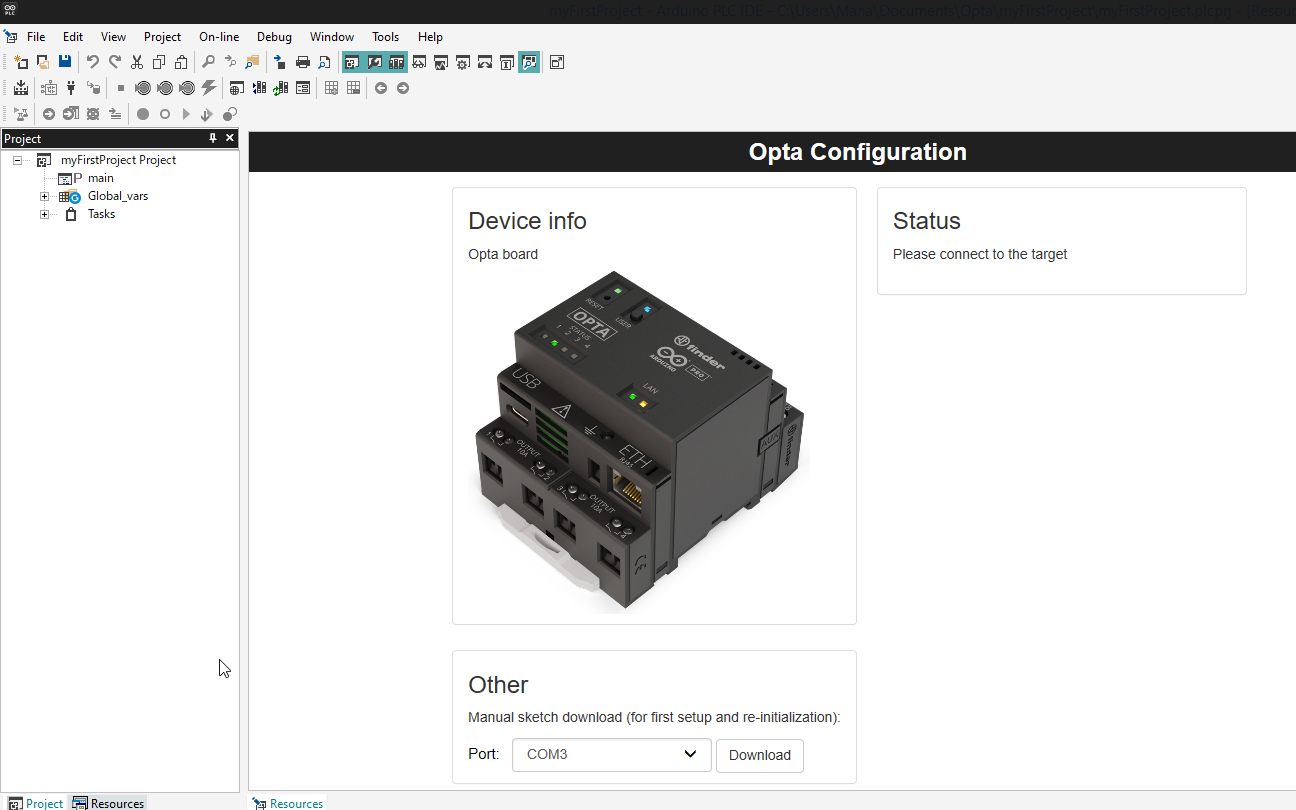Connect to target with plug icon
Screen dimensions: 1296x810
[71, 88]
